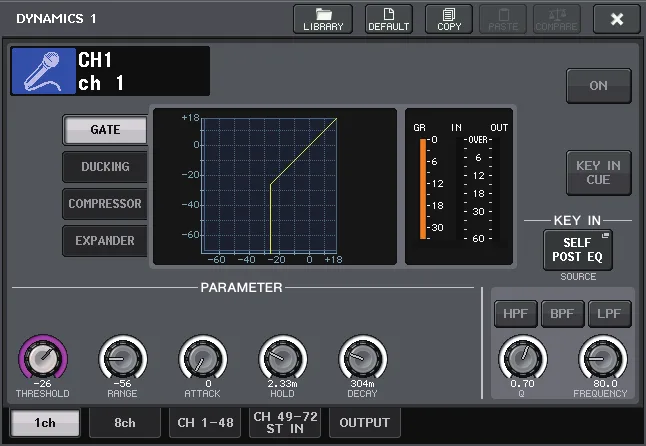This screenshot has height=446, width=646.
Task: Toggle the dynamics ON button
Action: point(599,86)
